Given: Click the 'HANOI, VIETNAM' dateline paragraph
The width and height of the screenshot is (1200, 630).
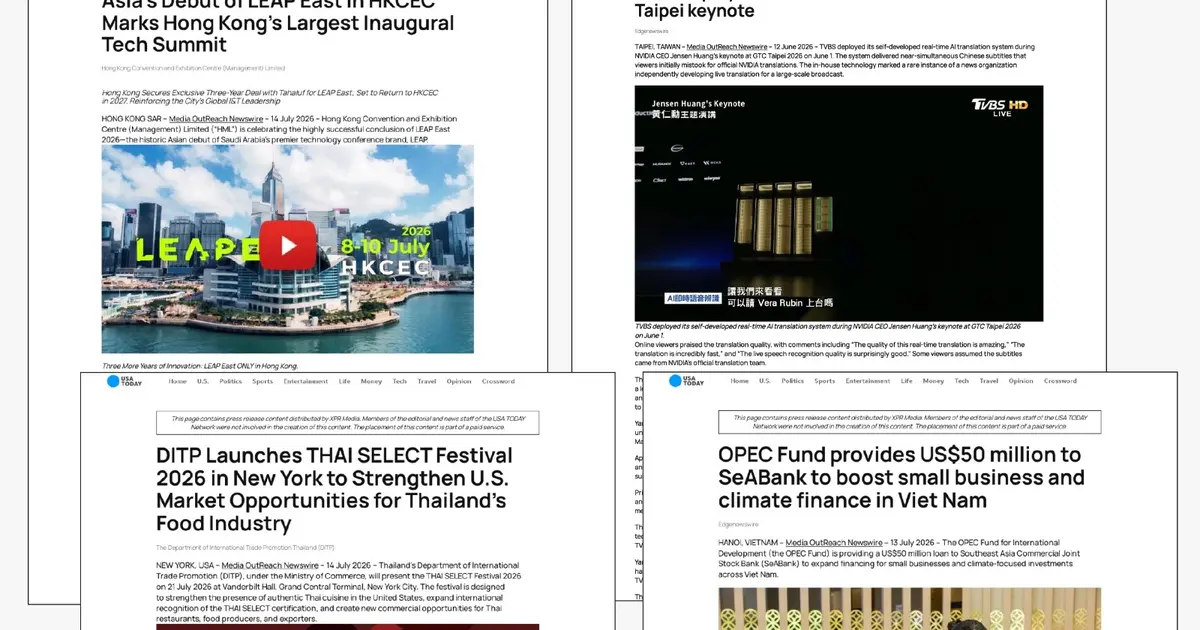Looking at the screenshot, I should (x=898, y=558).
